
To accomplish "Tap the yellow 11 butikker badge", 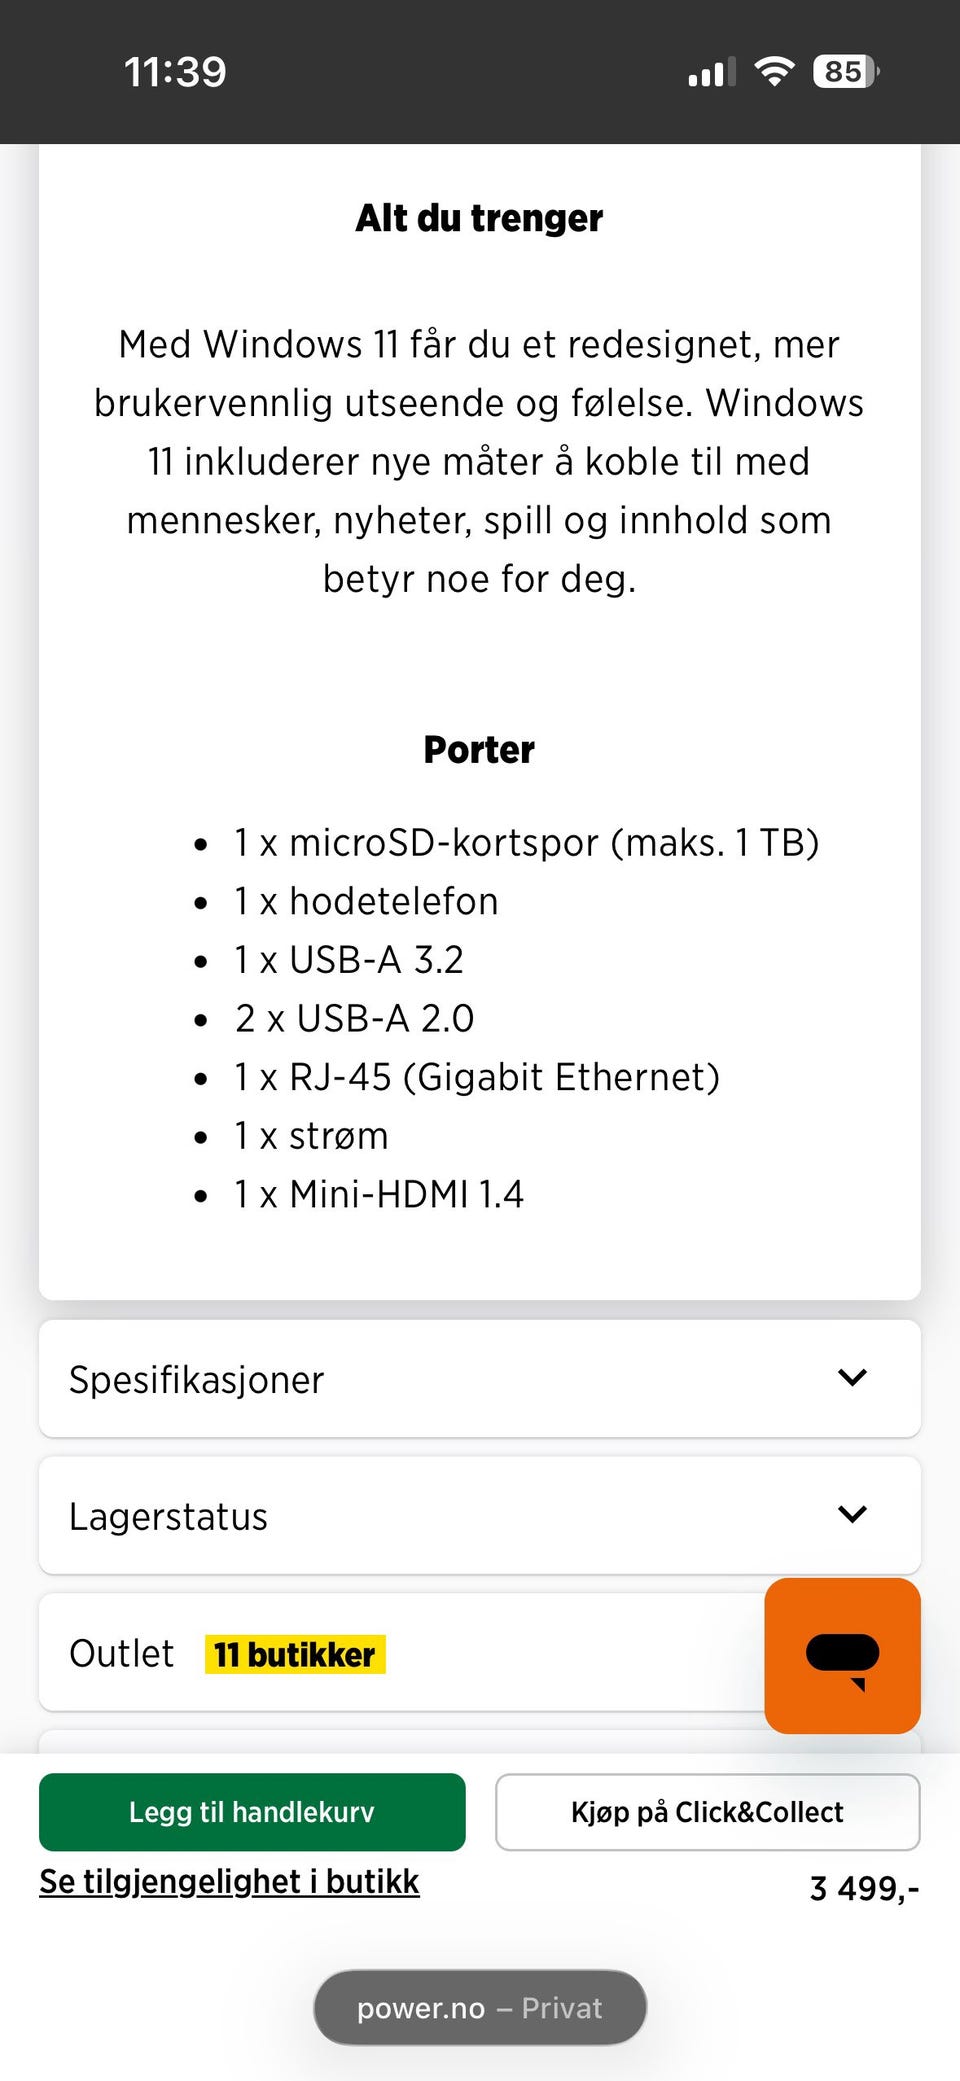I will [295, 1655].
